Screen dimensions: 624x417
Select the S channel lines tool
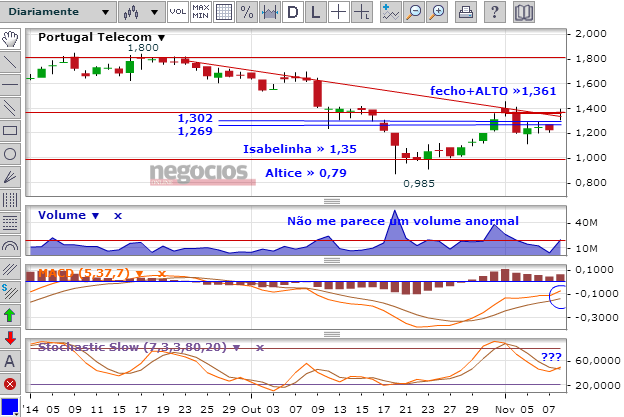tap(10, 292)
